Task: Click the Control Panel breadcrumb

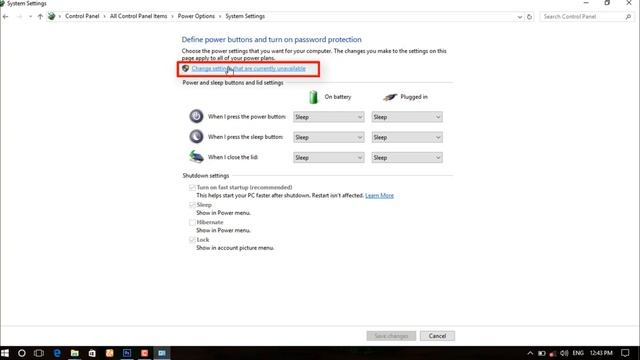Action: pyautogui.click(x=82, y=16)
